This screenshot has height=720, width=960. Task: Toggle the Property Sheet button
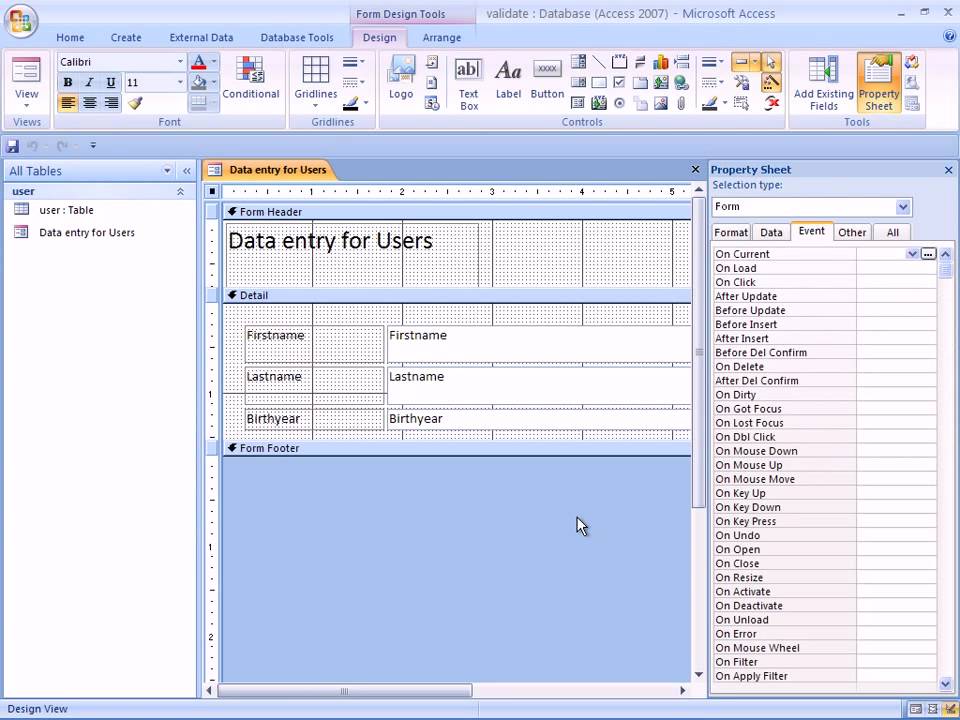click(x=879, y=83)
